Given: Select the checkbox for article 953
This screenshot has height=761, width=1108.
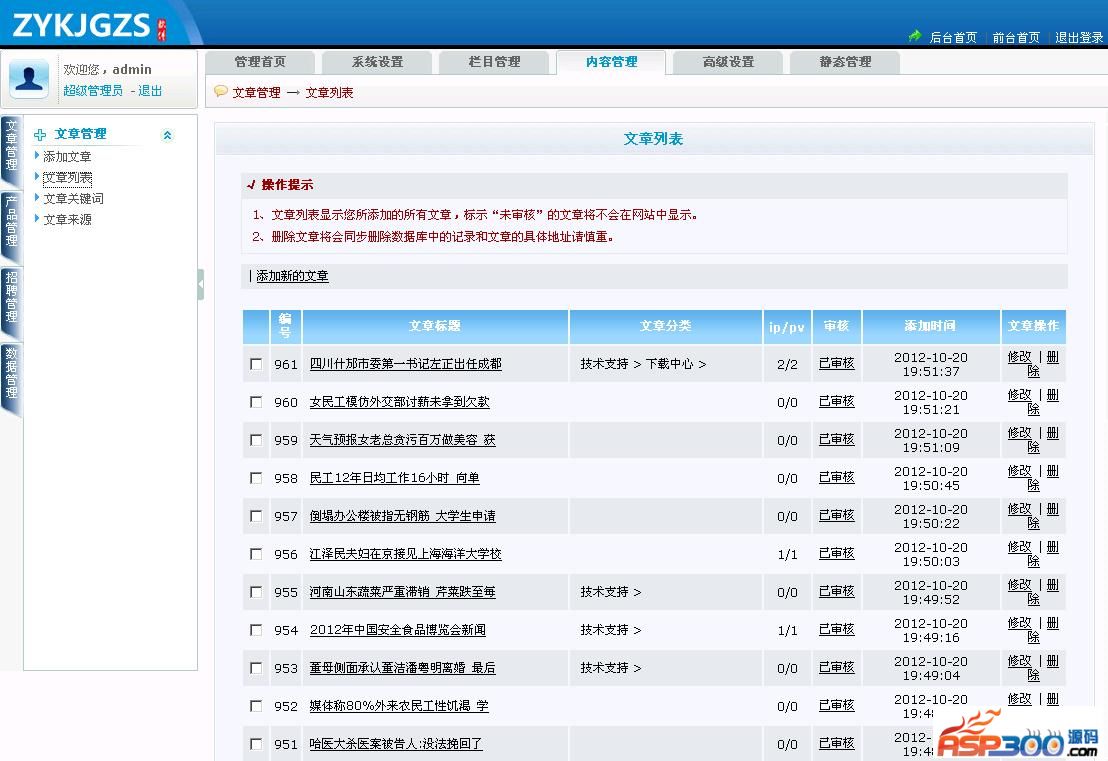Looking at the screenshot, I should click(256, 668).
